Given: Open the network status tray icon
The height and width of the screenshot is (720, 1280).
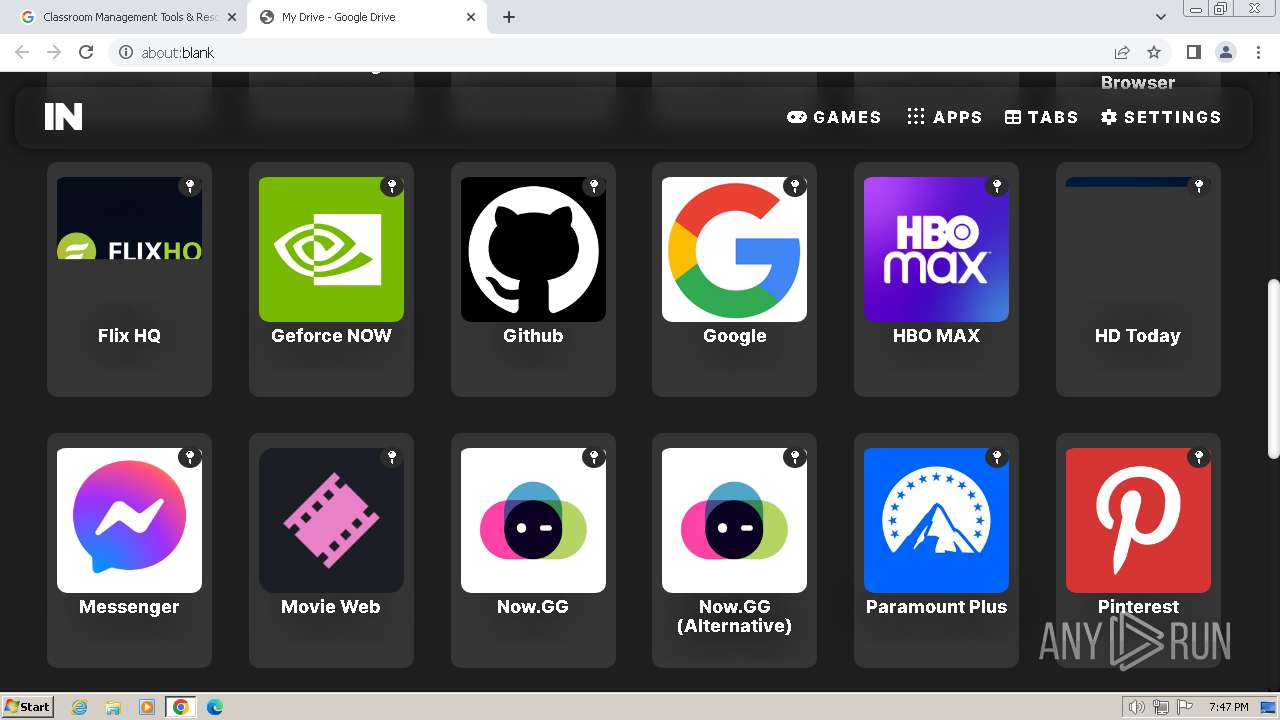Looking at the screenshot, I should tap(1161, 707).
